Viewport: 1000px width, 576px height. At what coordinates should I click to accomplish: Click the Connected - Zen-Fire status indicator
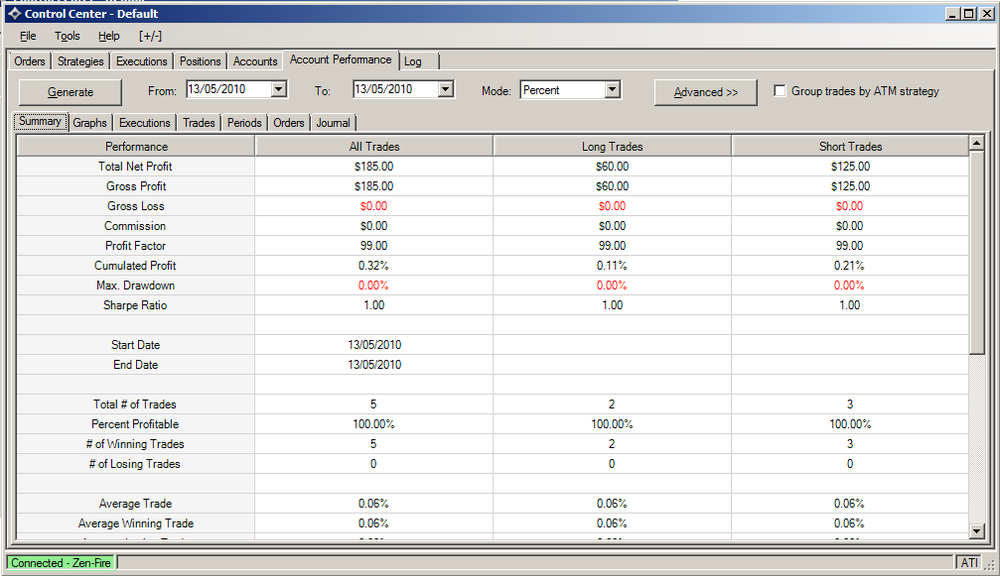coord(61,563)
